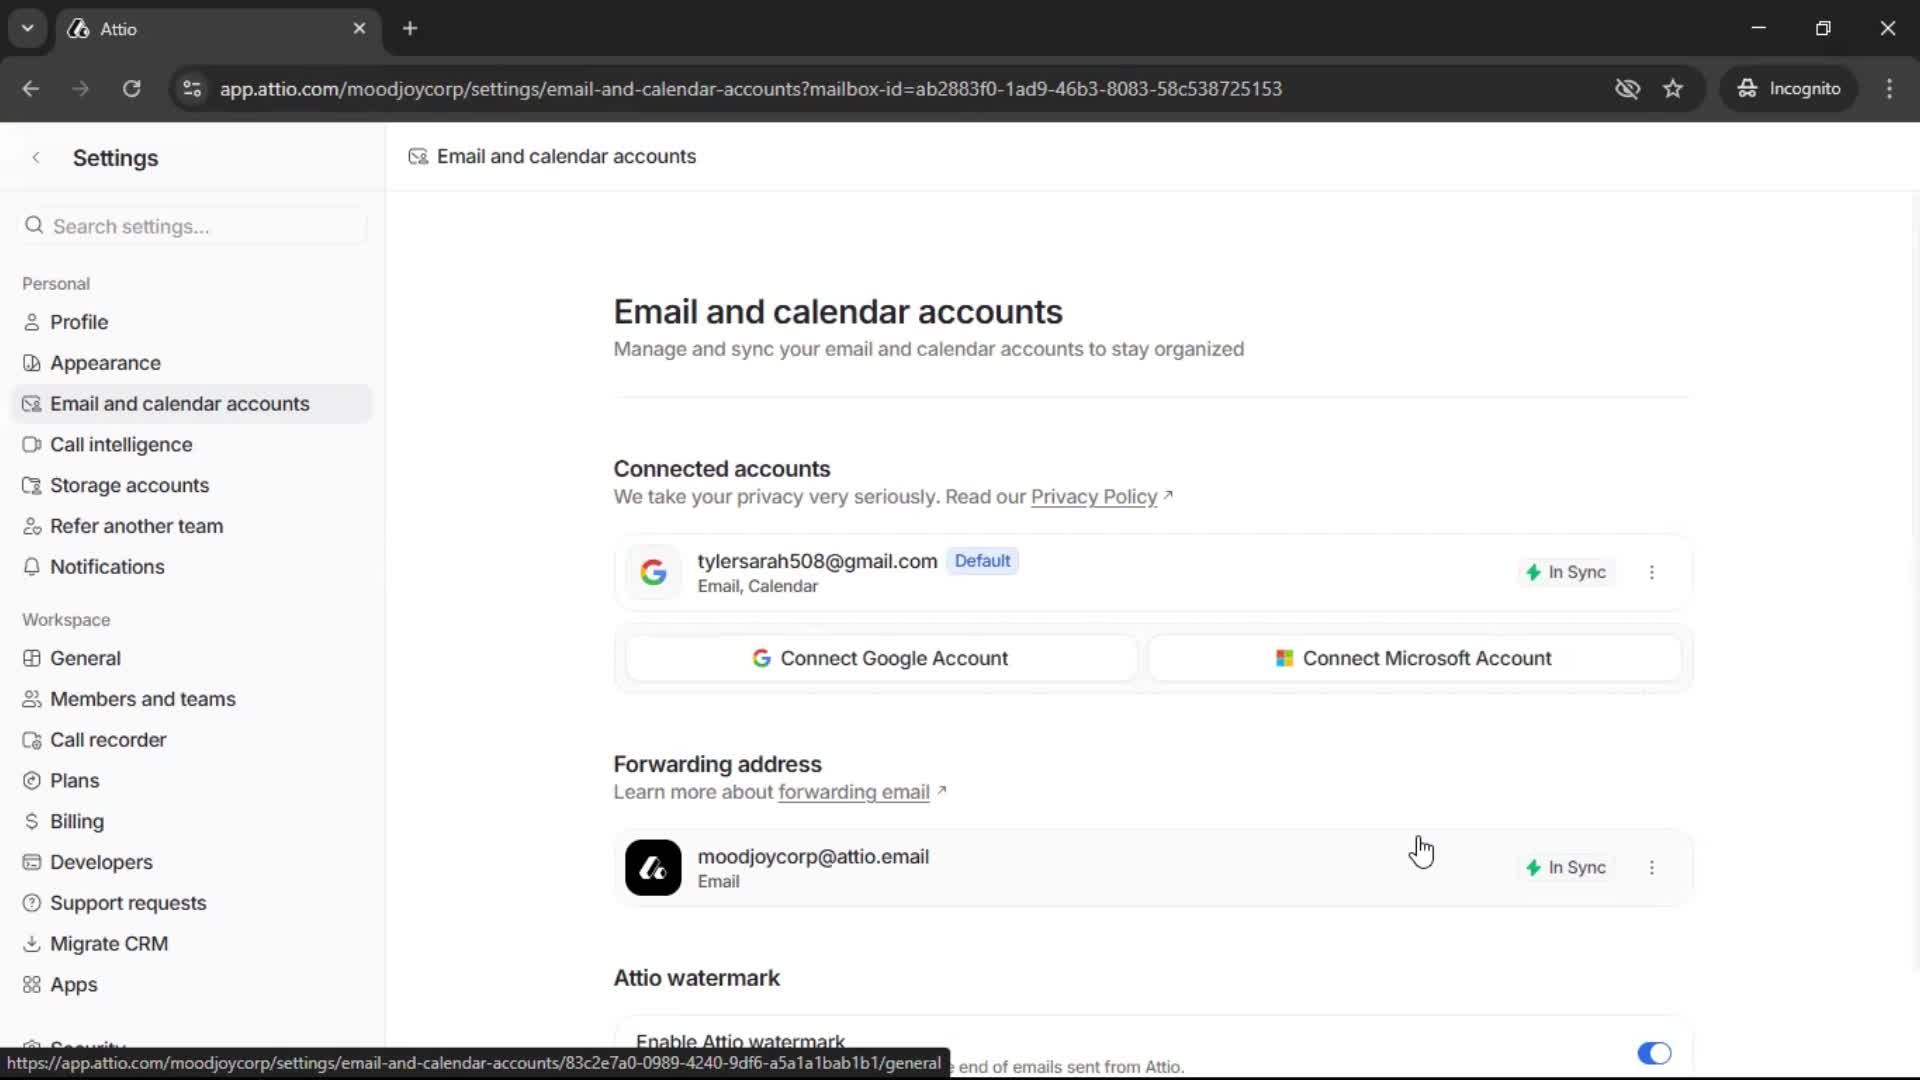Collapse Settings back with the left chevron
Image resolution: width=1920 pixels, height=1080 pixels.
coord(36,157)
